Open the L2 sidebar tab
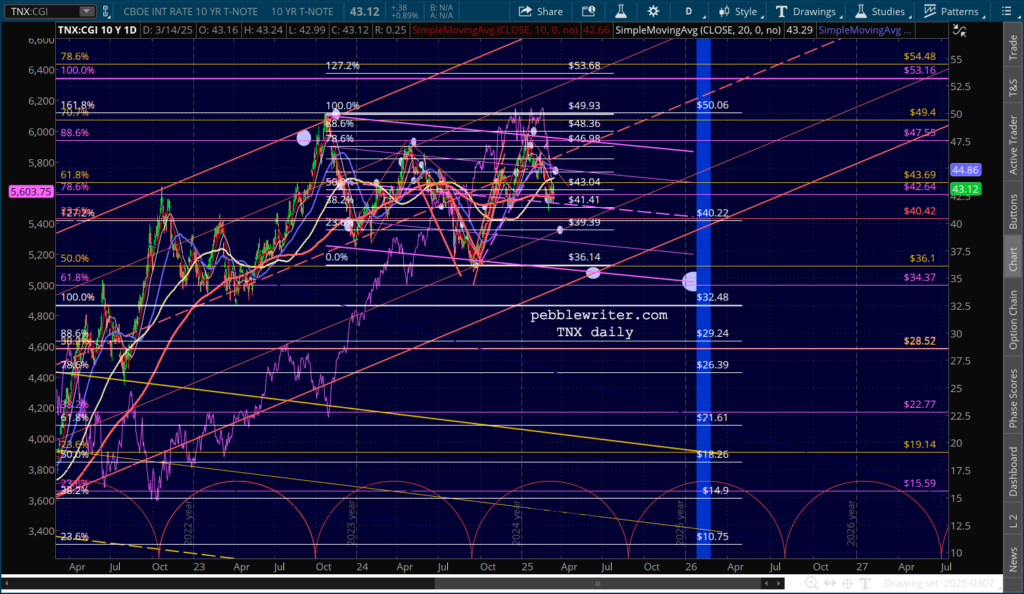This screenshot has height=594, width=1024. [1013, 520]
